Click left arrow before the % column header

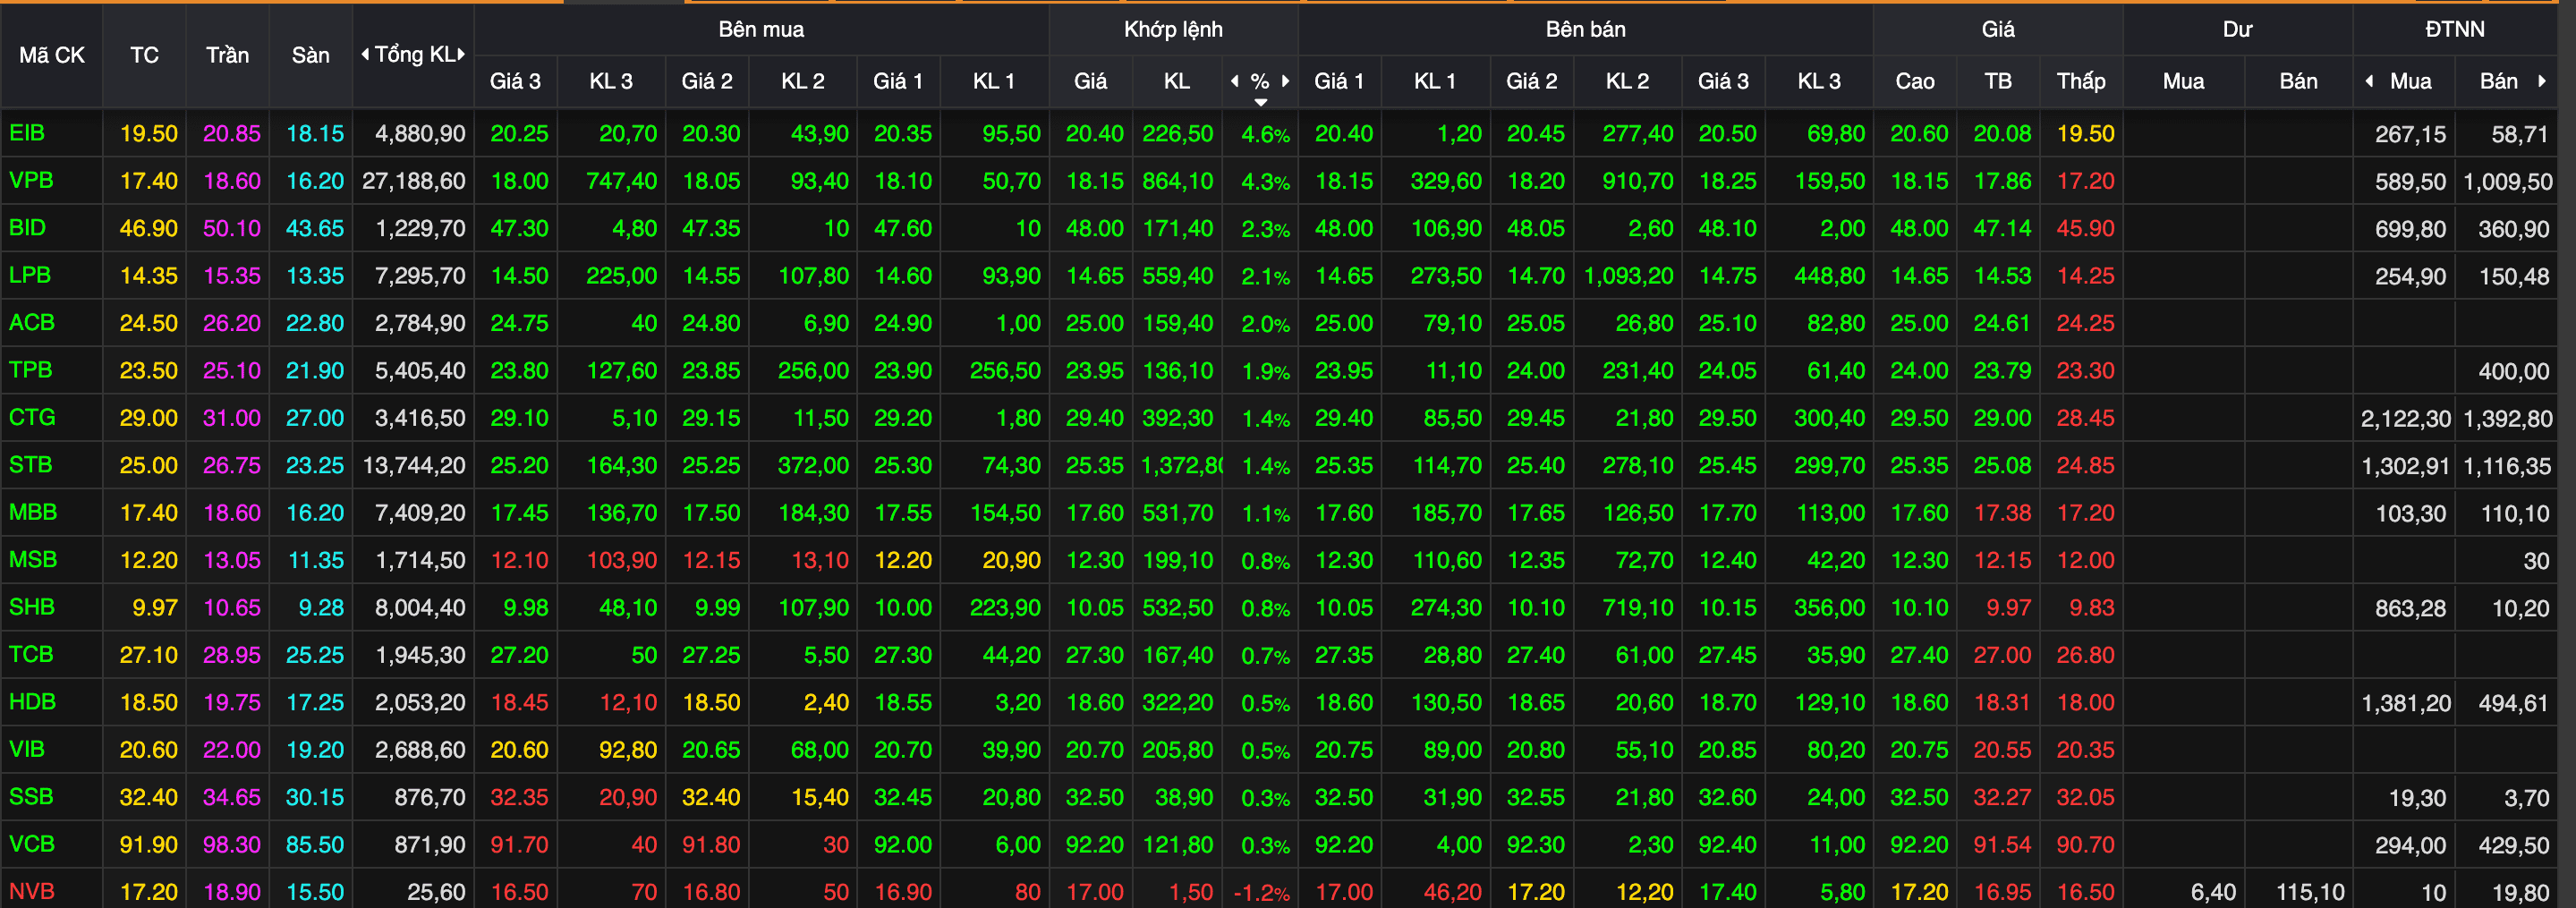tap(1235, 81)
